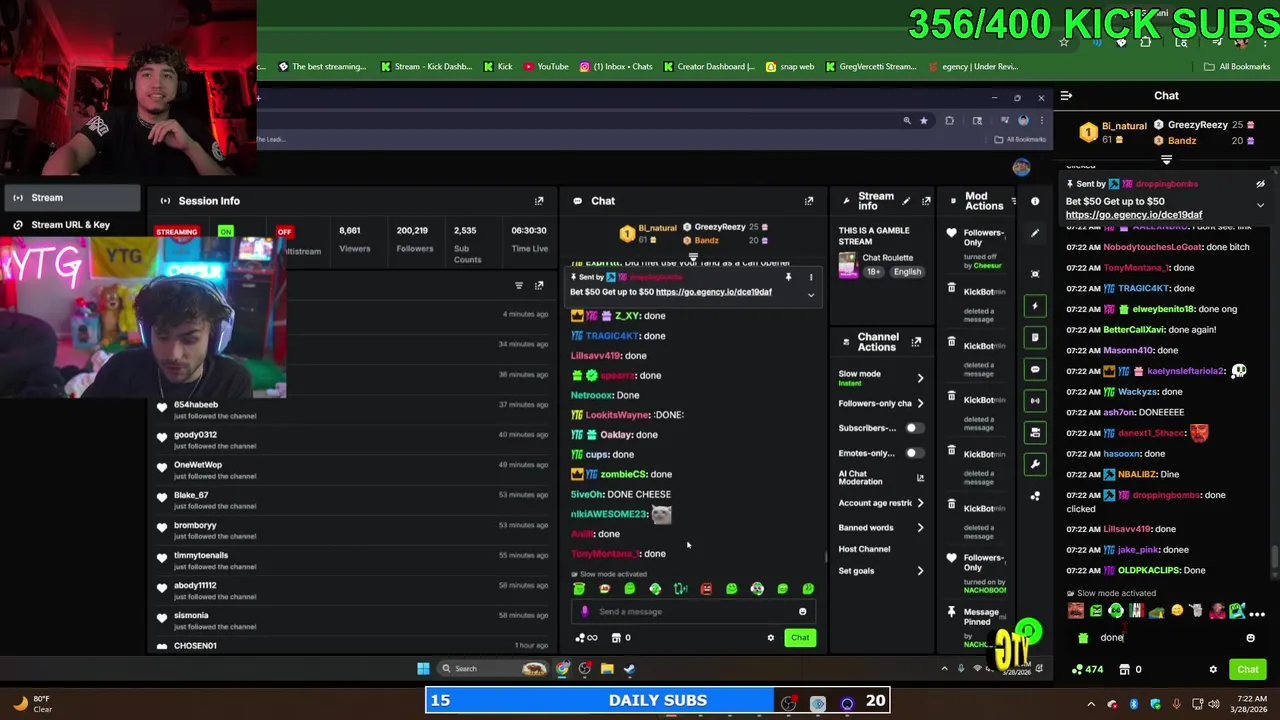Expand Slow mode settings
Screen dimensions: 1280x720
click(x=920, y=378)
